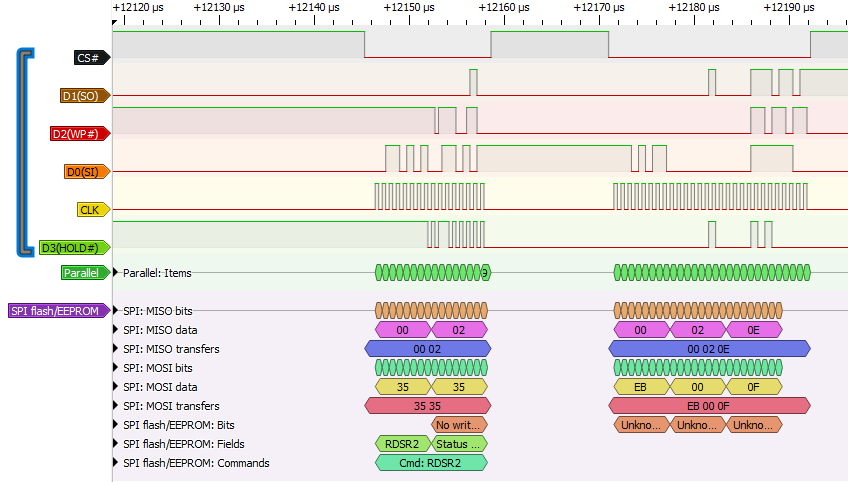Click the blue channel group bracket
848x482 pixels.
coord(25,152)
